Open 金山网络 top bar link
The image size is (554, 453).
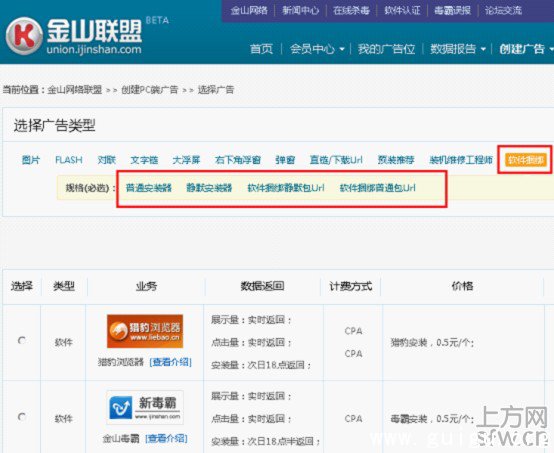pos(249,10)
